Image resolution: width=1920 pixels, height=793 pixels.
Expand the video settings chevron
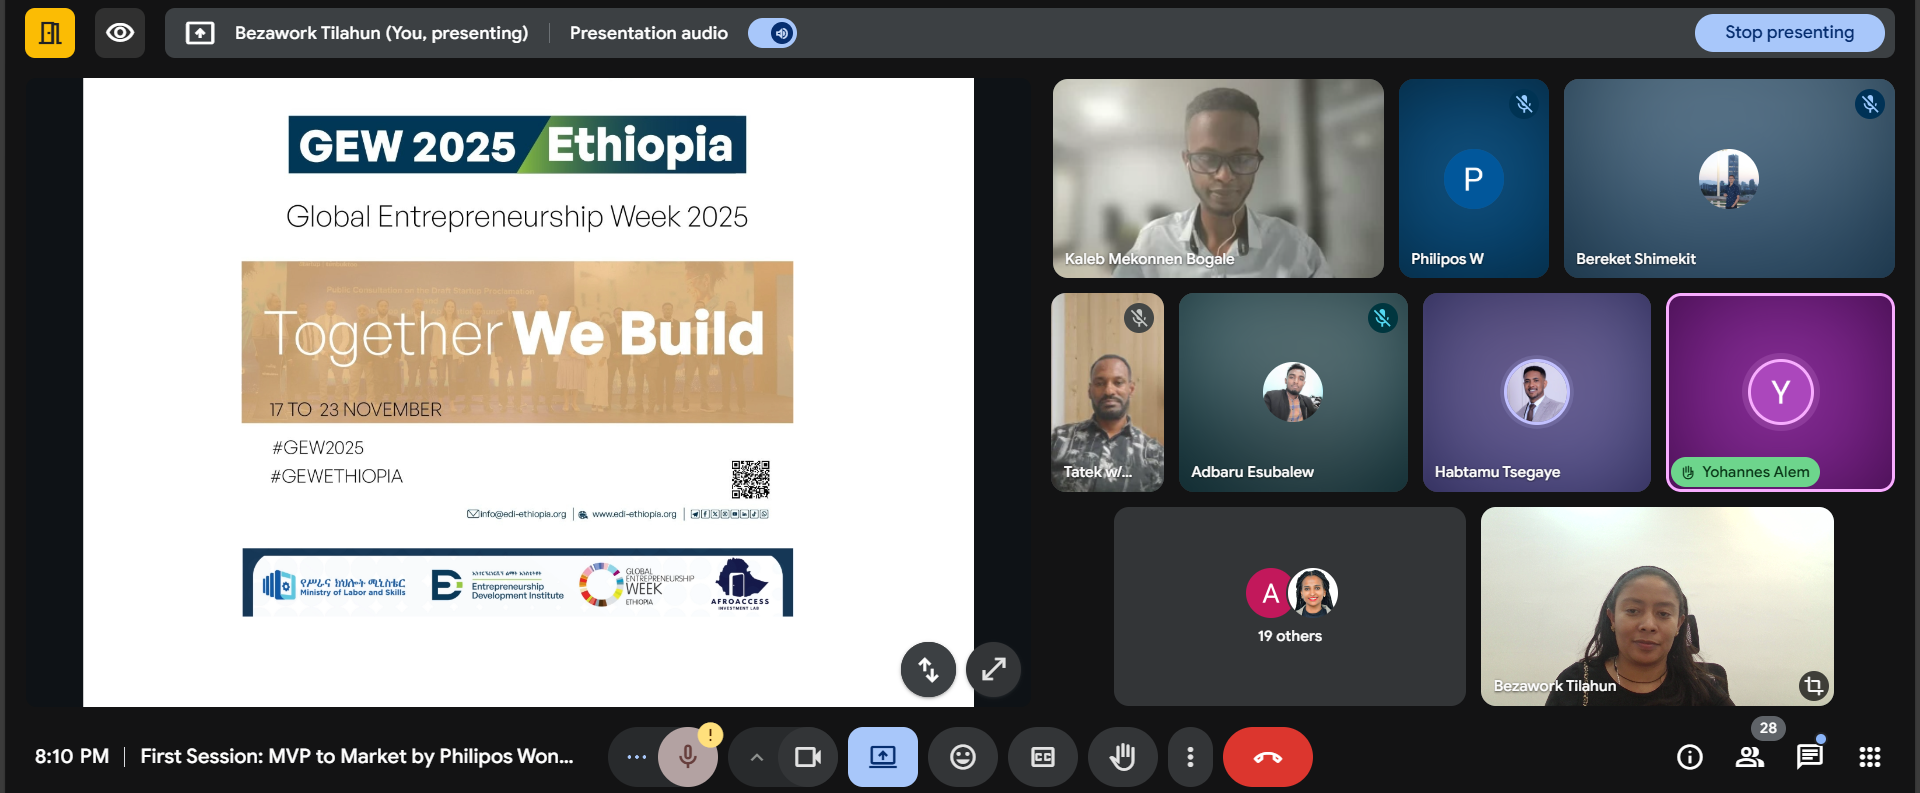pyautogui.click(x=757, y=757)
